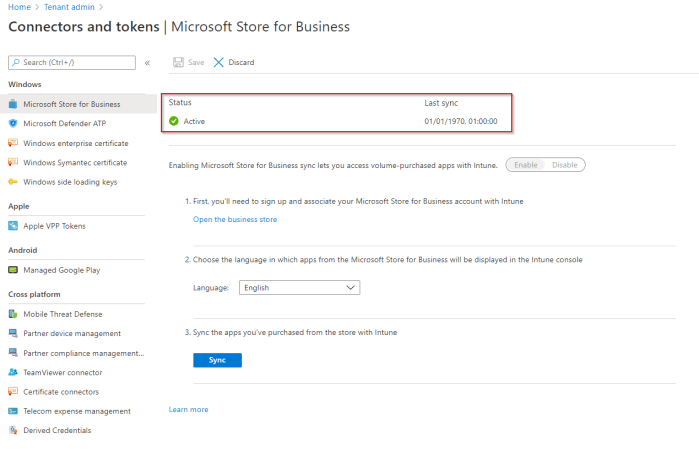Click the Discard X icon

pyautogui.click(x=218, y=62)
